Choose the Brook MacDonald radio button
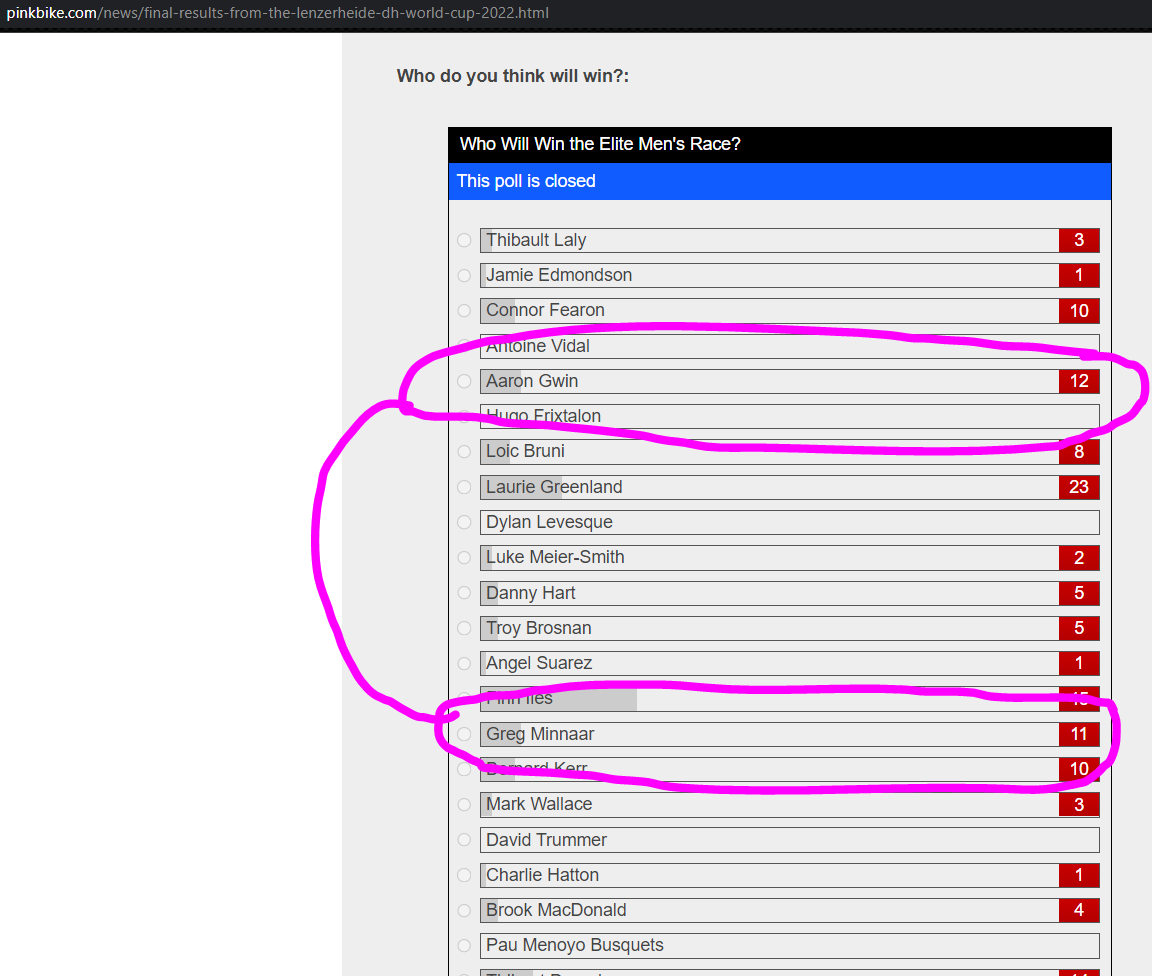The image size is (1152, 976). 464,910
